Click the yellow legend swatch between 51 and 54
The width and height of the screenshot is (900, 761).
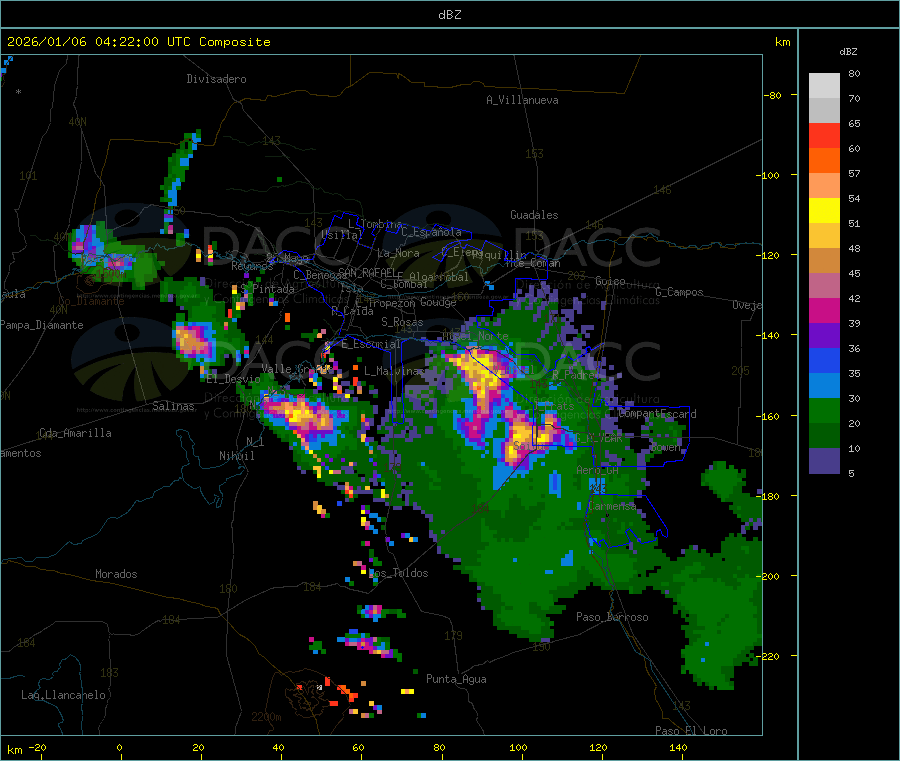[824, 211]
